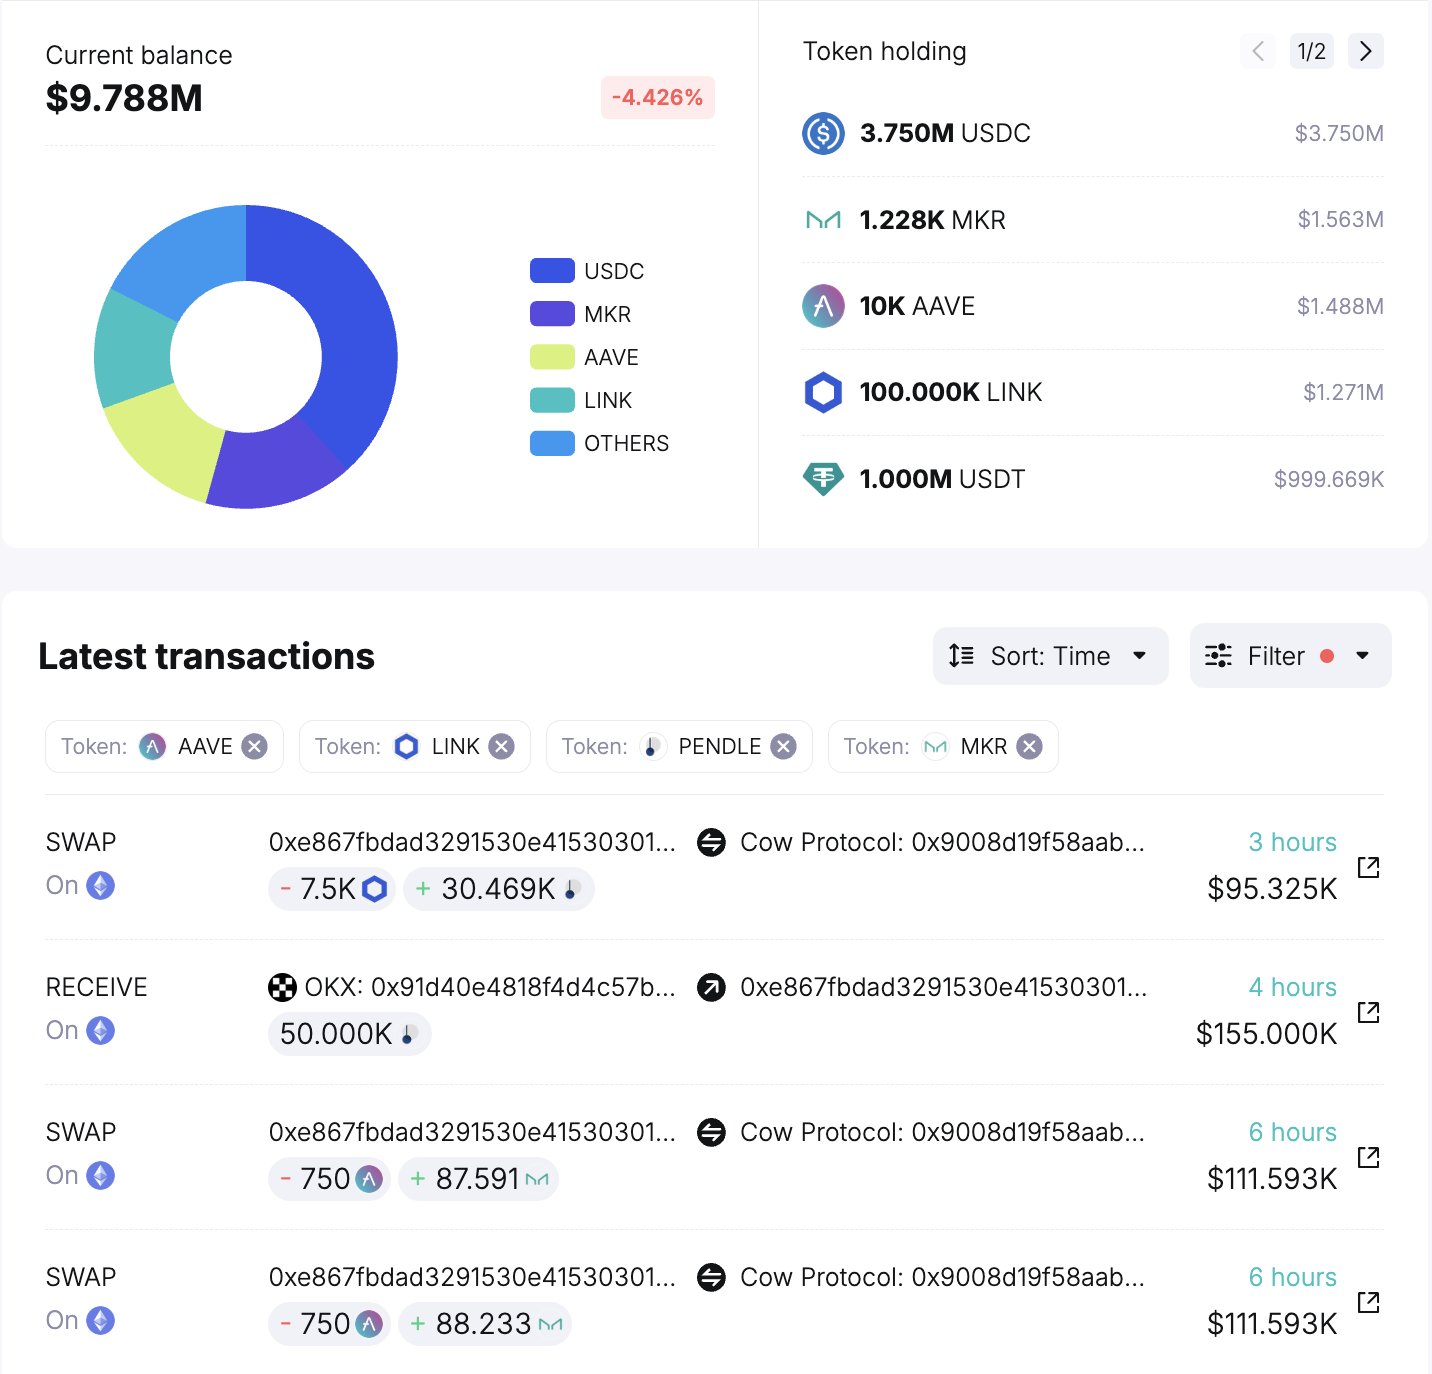Click the USDC coin icon in holdings
1432x1374 pixels.
click(x=823, y=133)
